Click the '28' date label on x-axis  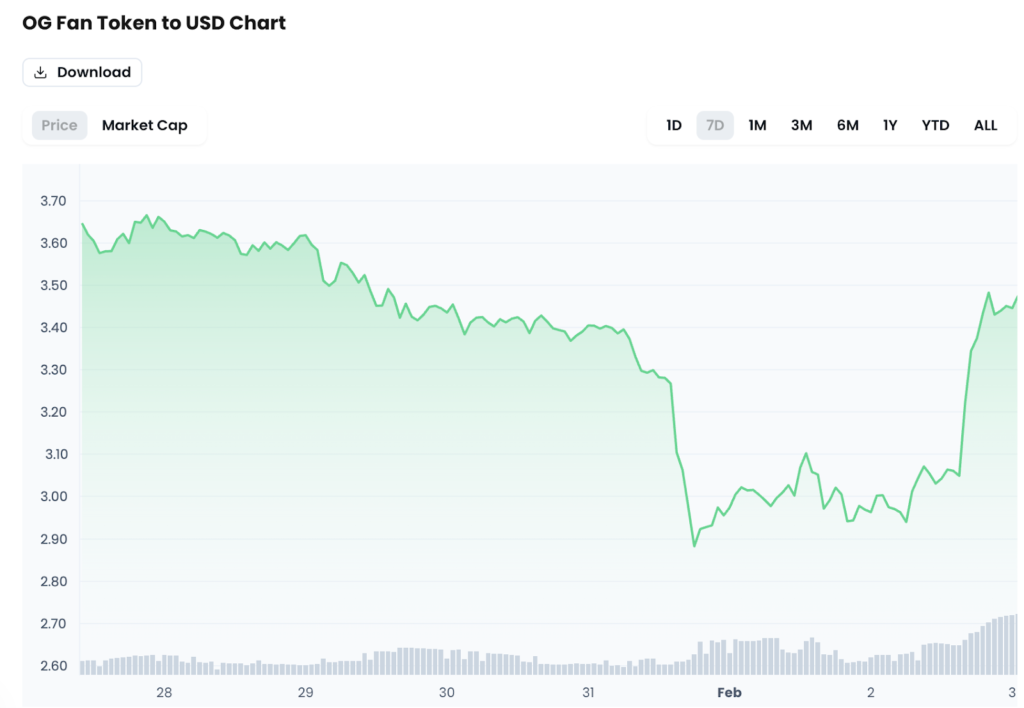164,692
